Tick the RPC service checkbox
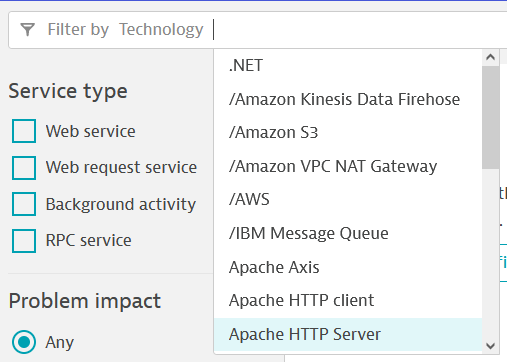507x362 pixels. point(24,240)
